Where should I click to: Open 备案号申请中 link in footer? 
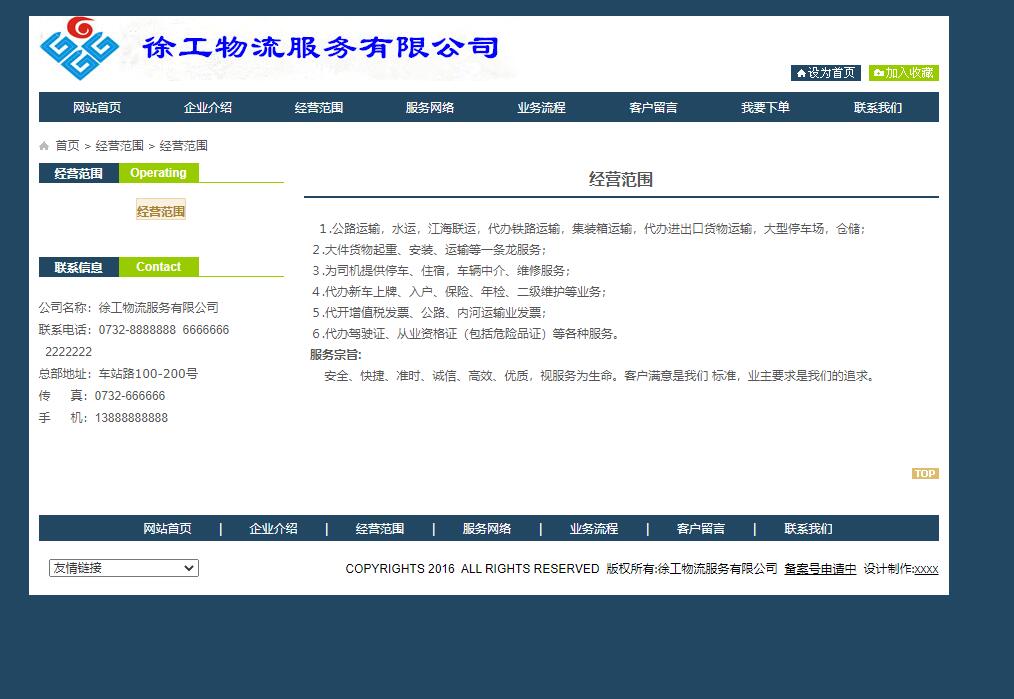click(822, 568)
